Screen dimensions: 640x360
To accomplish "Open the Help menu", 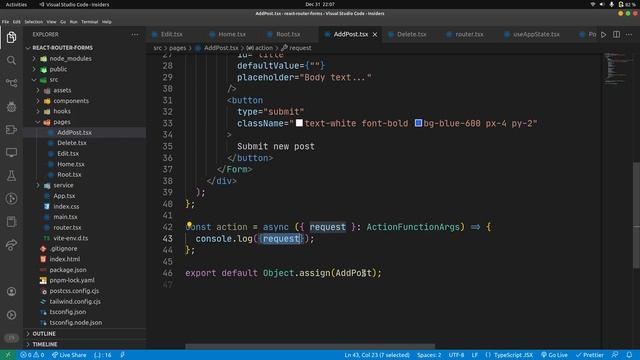I will (x=107, y=22).
